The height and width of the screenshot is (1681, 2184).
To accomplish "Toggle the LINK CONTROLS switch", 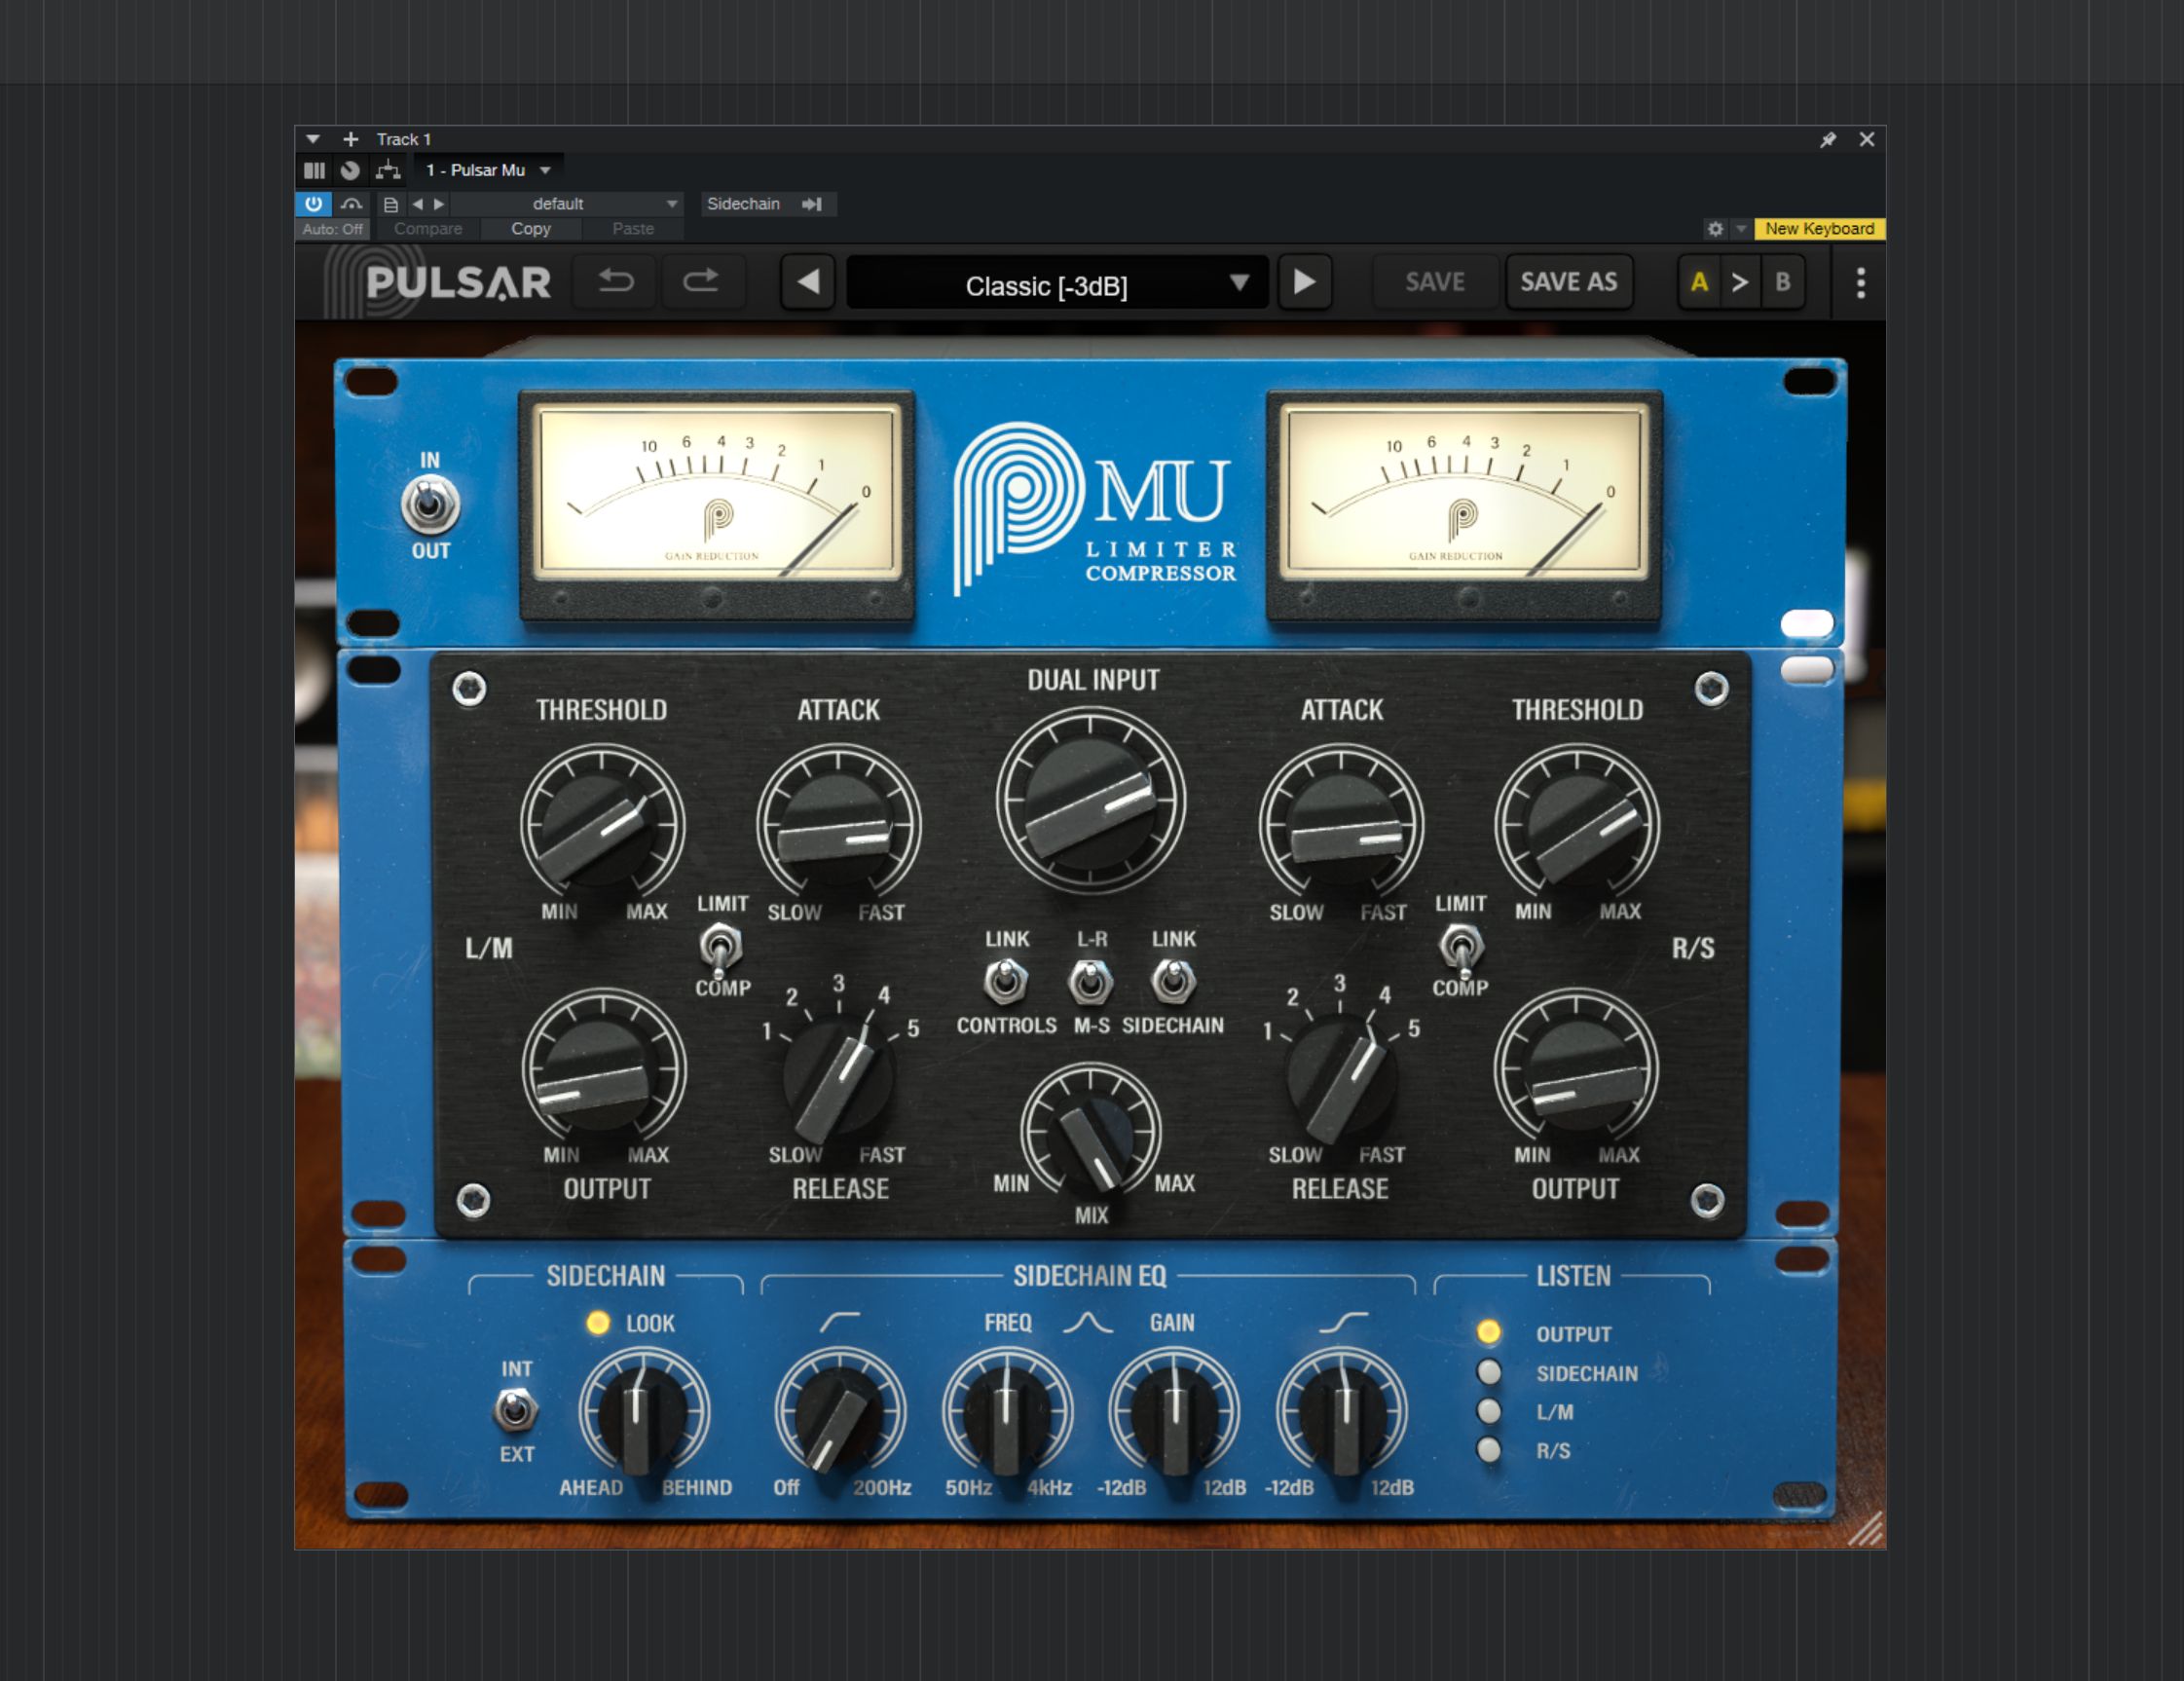I will click(1006, 981).
